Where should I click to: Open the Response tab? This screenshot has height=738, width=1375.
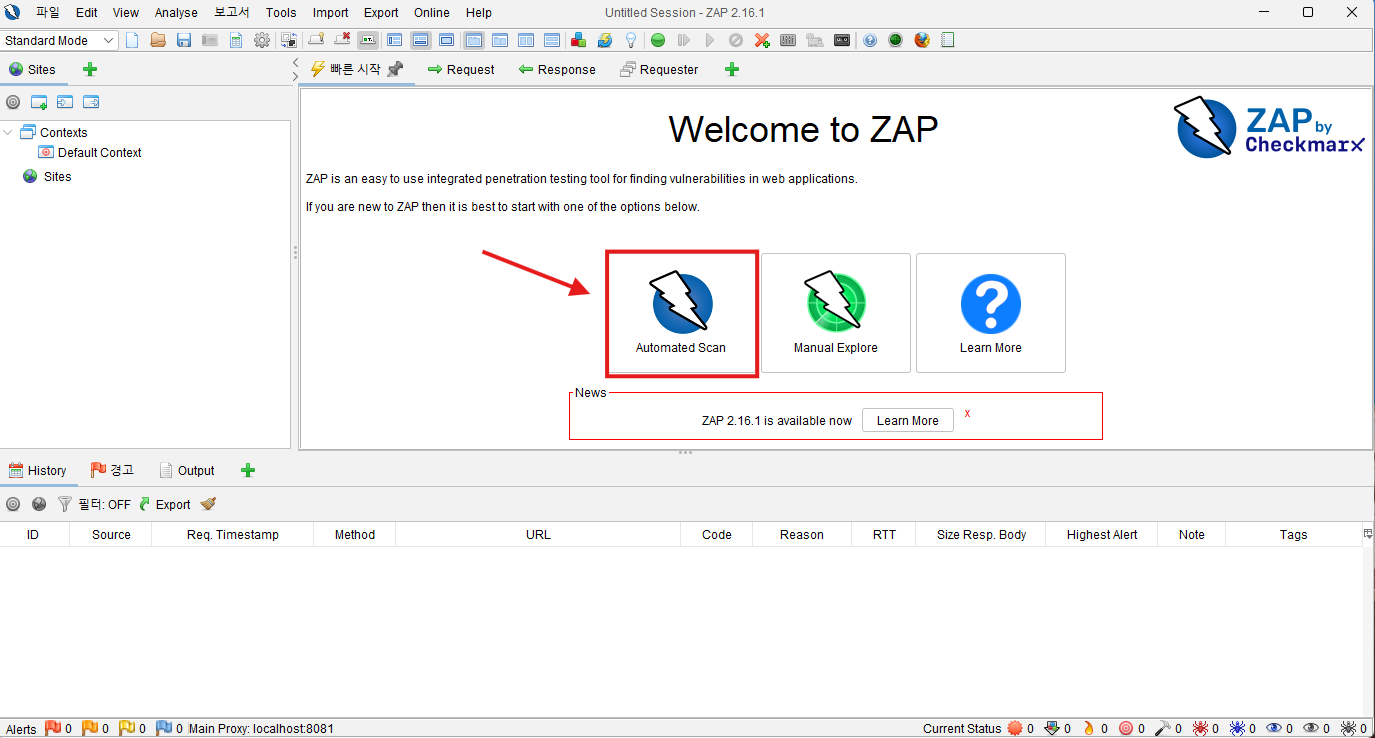[557, 69]
